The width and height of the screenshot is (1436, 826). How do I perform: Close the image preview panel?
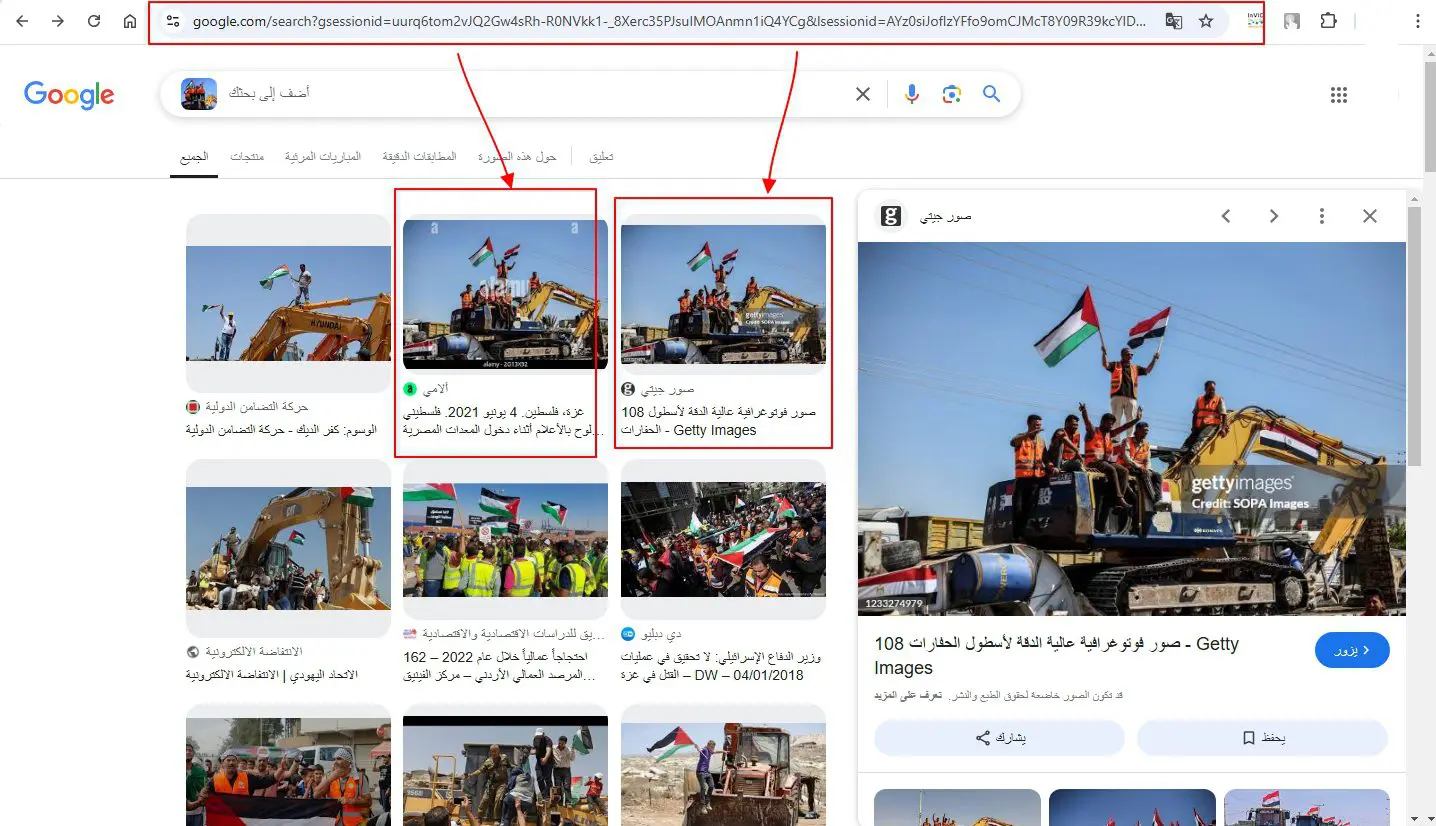click(x=1370, y=216)
